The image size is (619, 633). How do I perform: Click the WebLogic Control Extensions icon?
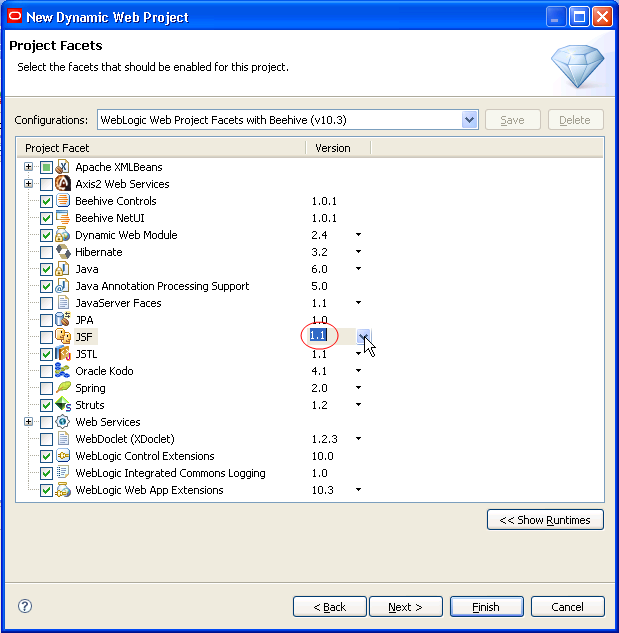(63, 456)
